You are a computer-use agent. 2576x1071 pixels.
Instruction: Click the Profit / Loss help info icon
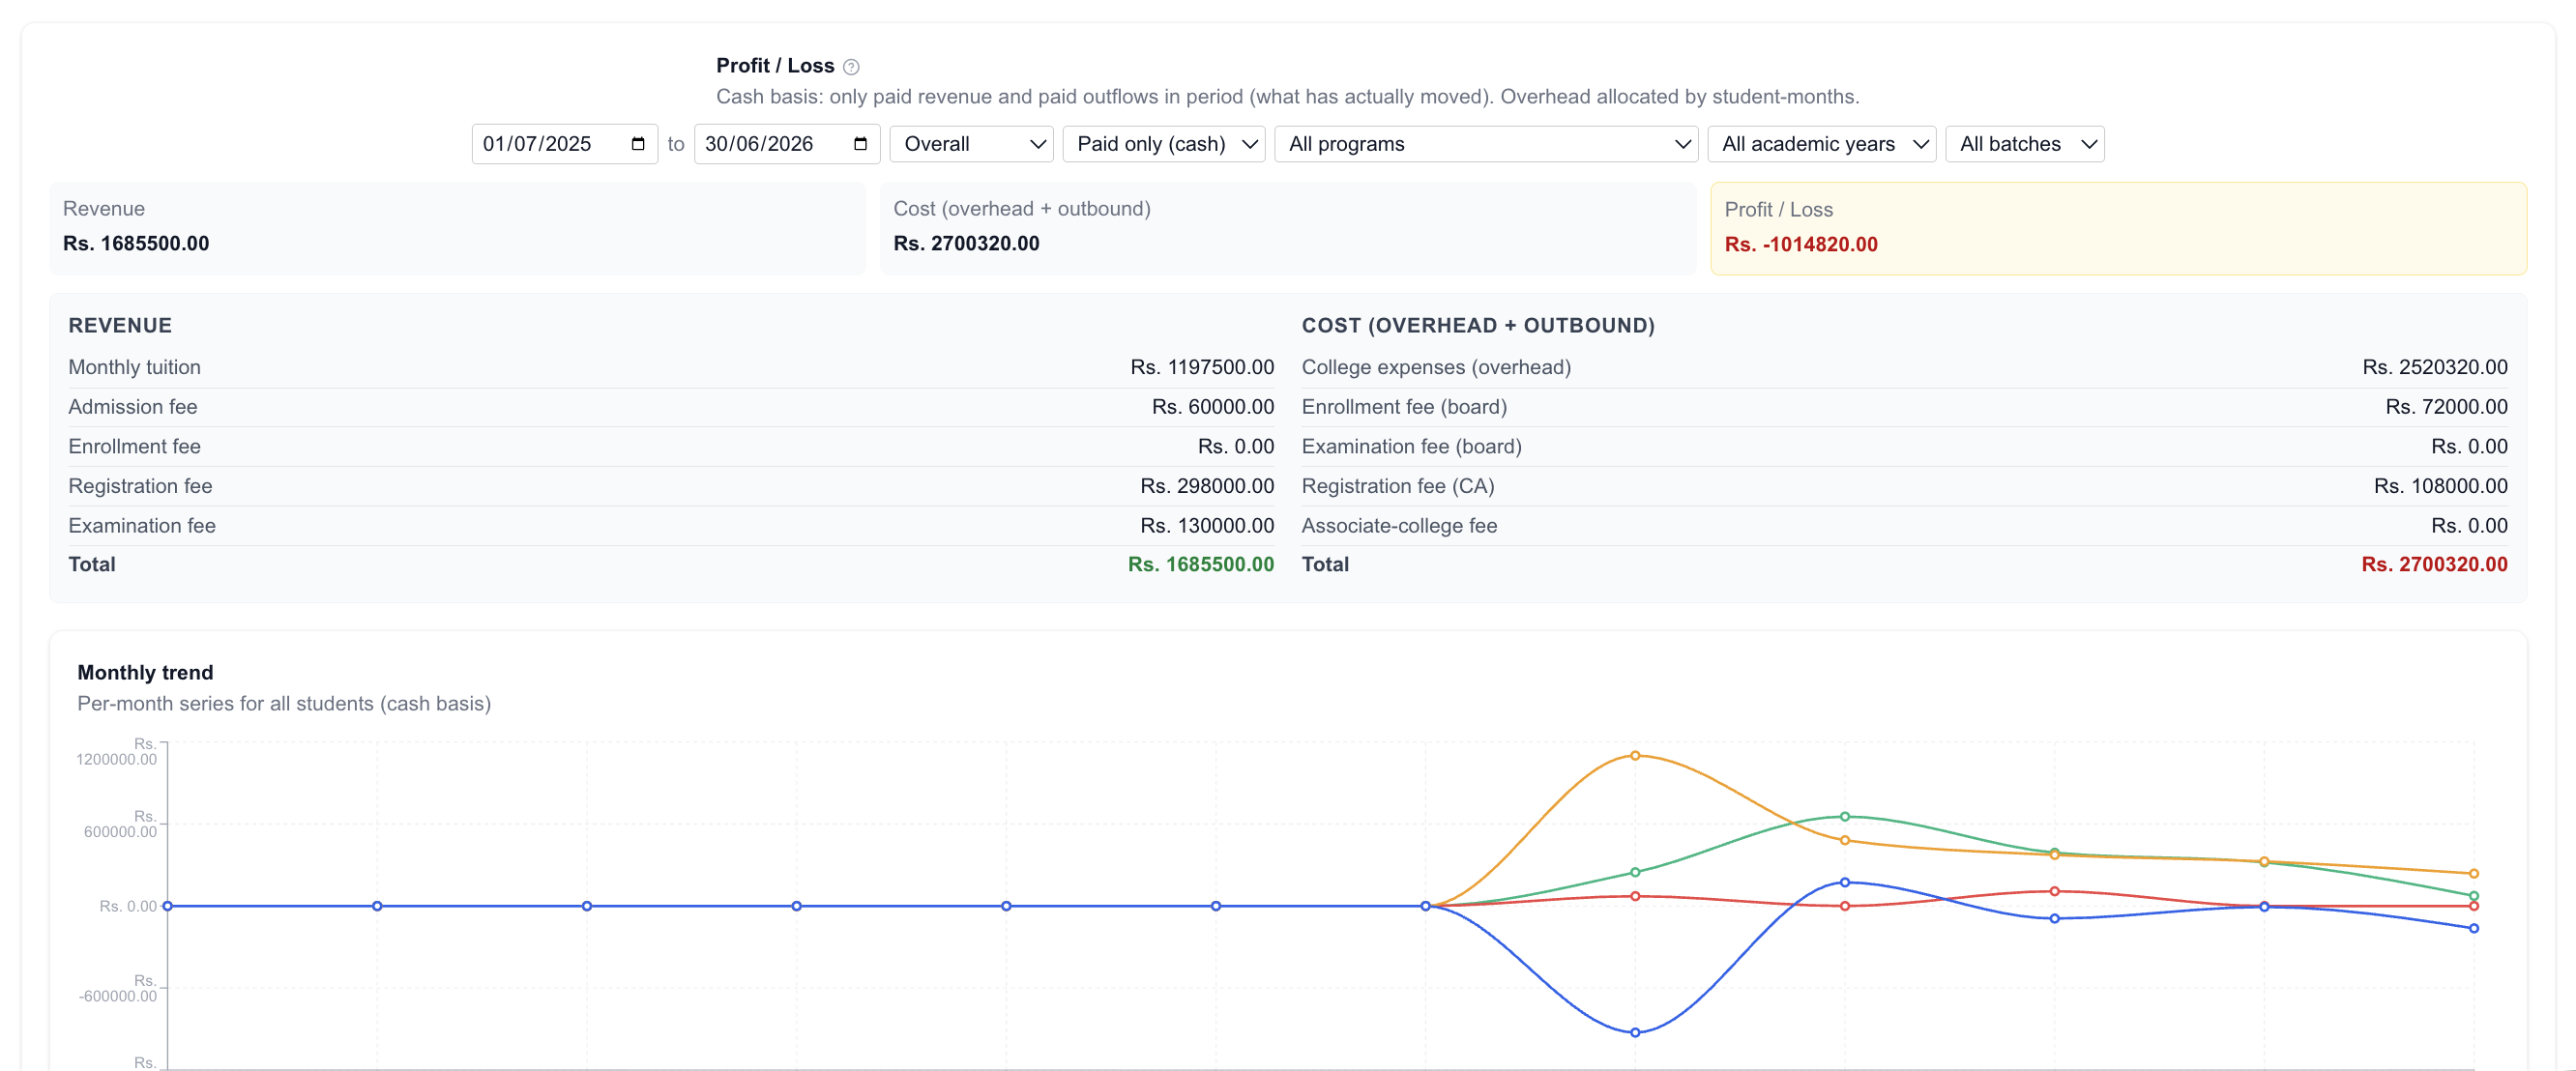pyautogui.click(x=851, y=67)
